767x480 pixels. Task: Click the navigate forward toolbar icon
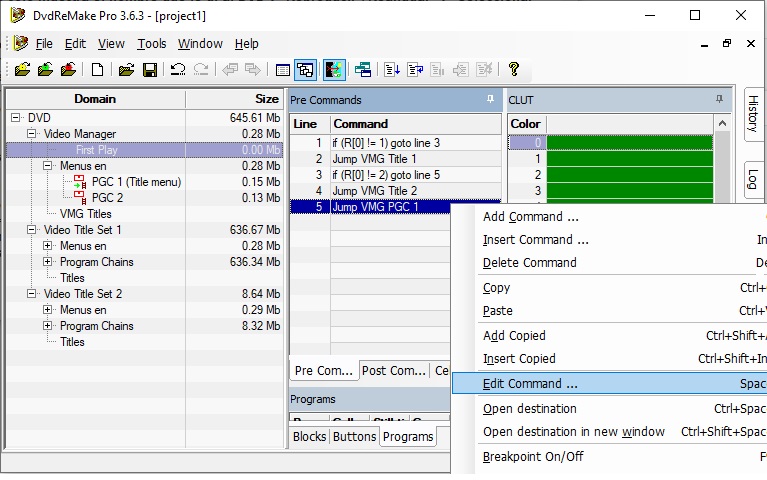(253, 69)
